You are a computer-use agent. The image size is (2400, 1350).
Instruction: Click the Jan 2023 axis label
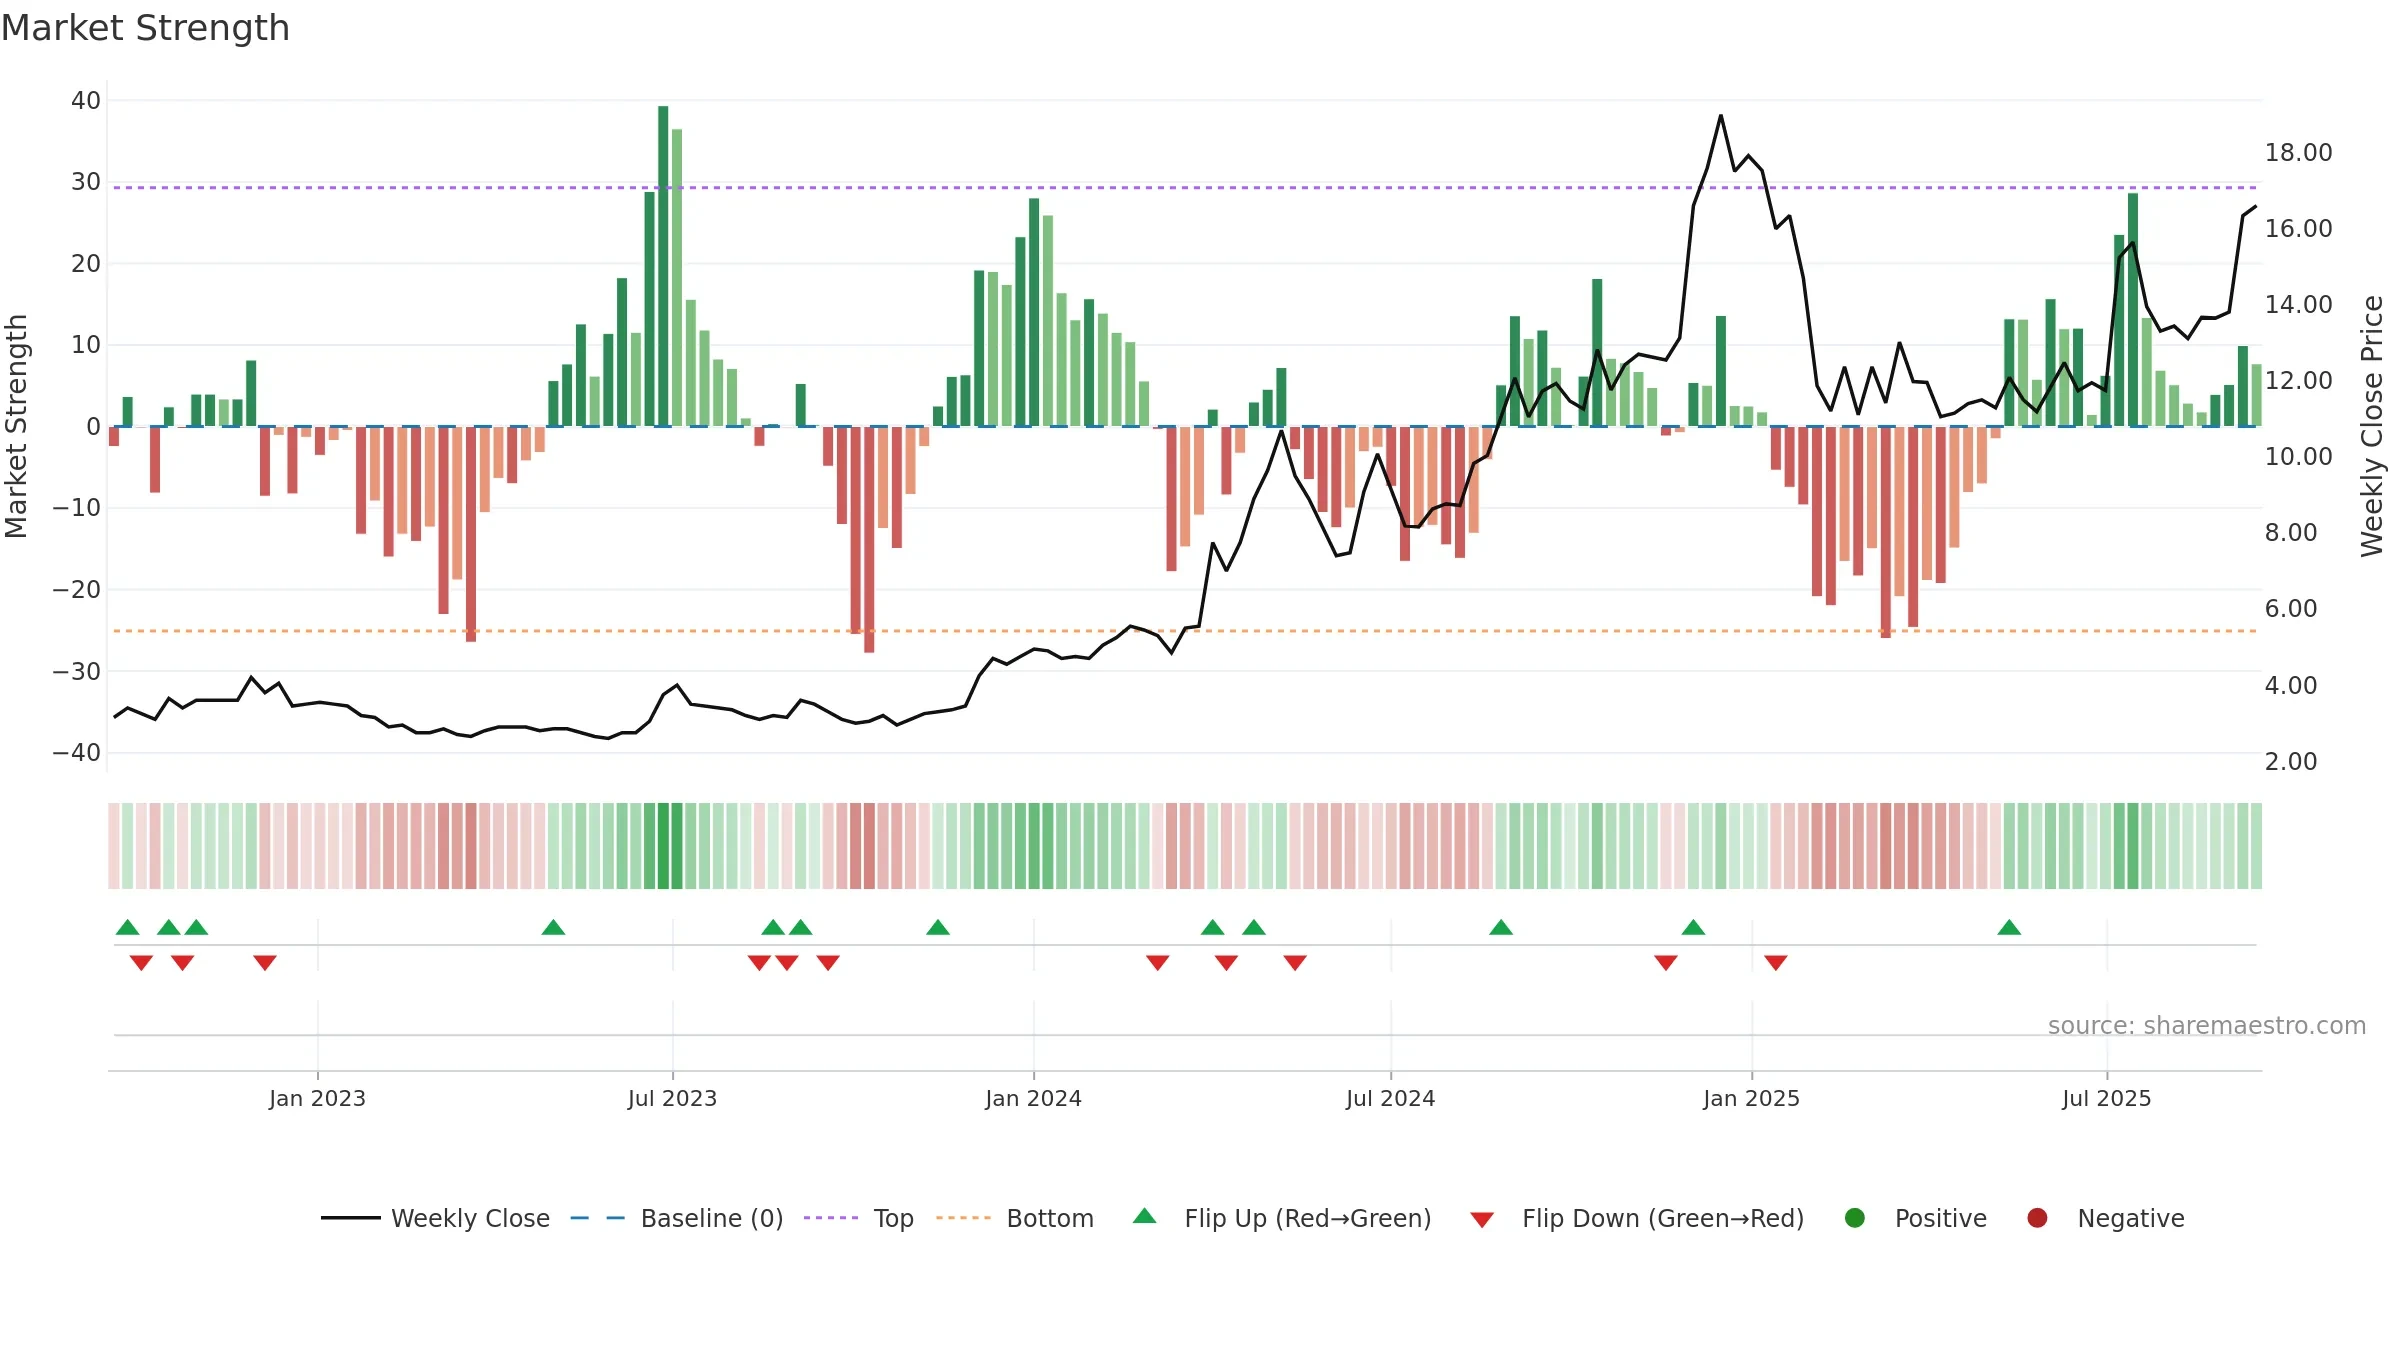317,1098
